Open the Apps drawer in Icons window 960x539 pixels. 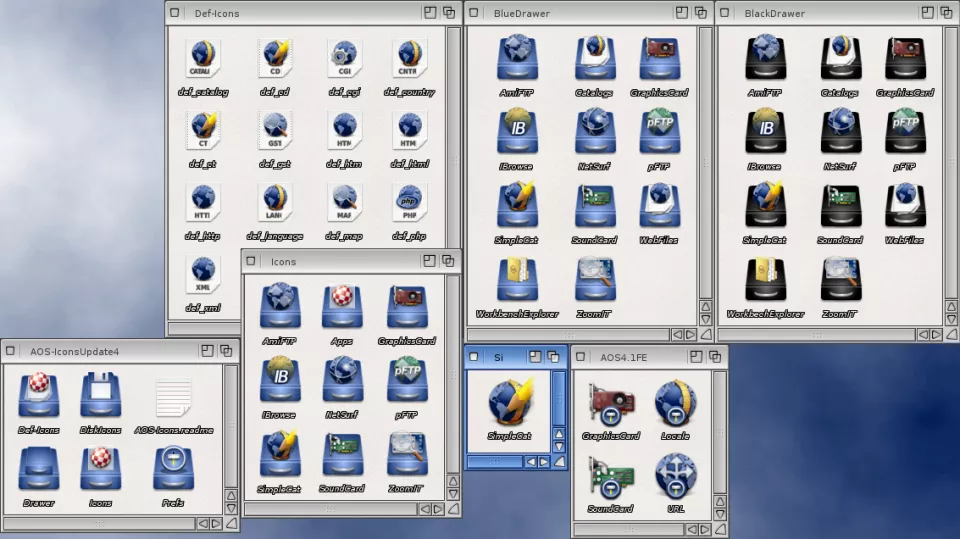[341, 307]
